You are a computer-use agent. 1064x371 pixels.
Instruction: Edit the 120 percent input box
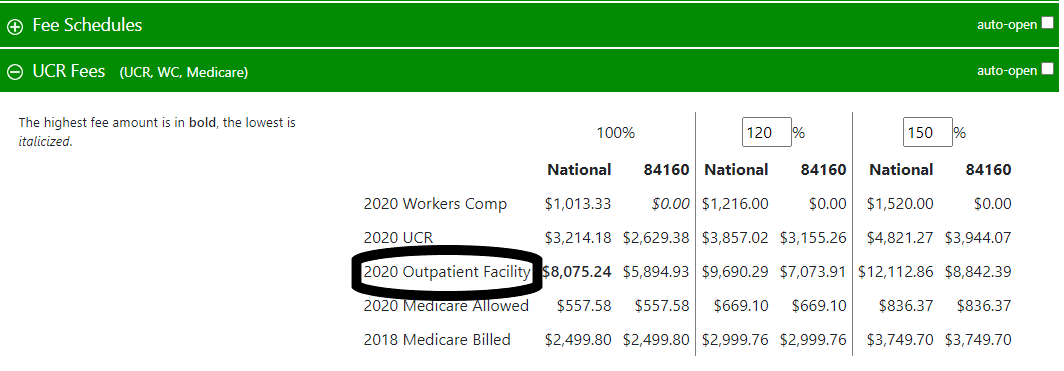coord(767,132)
